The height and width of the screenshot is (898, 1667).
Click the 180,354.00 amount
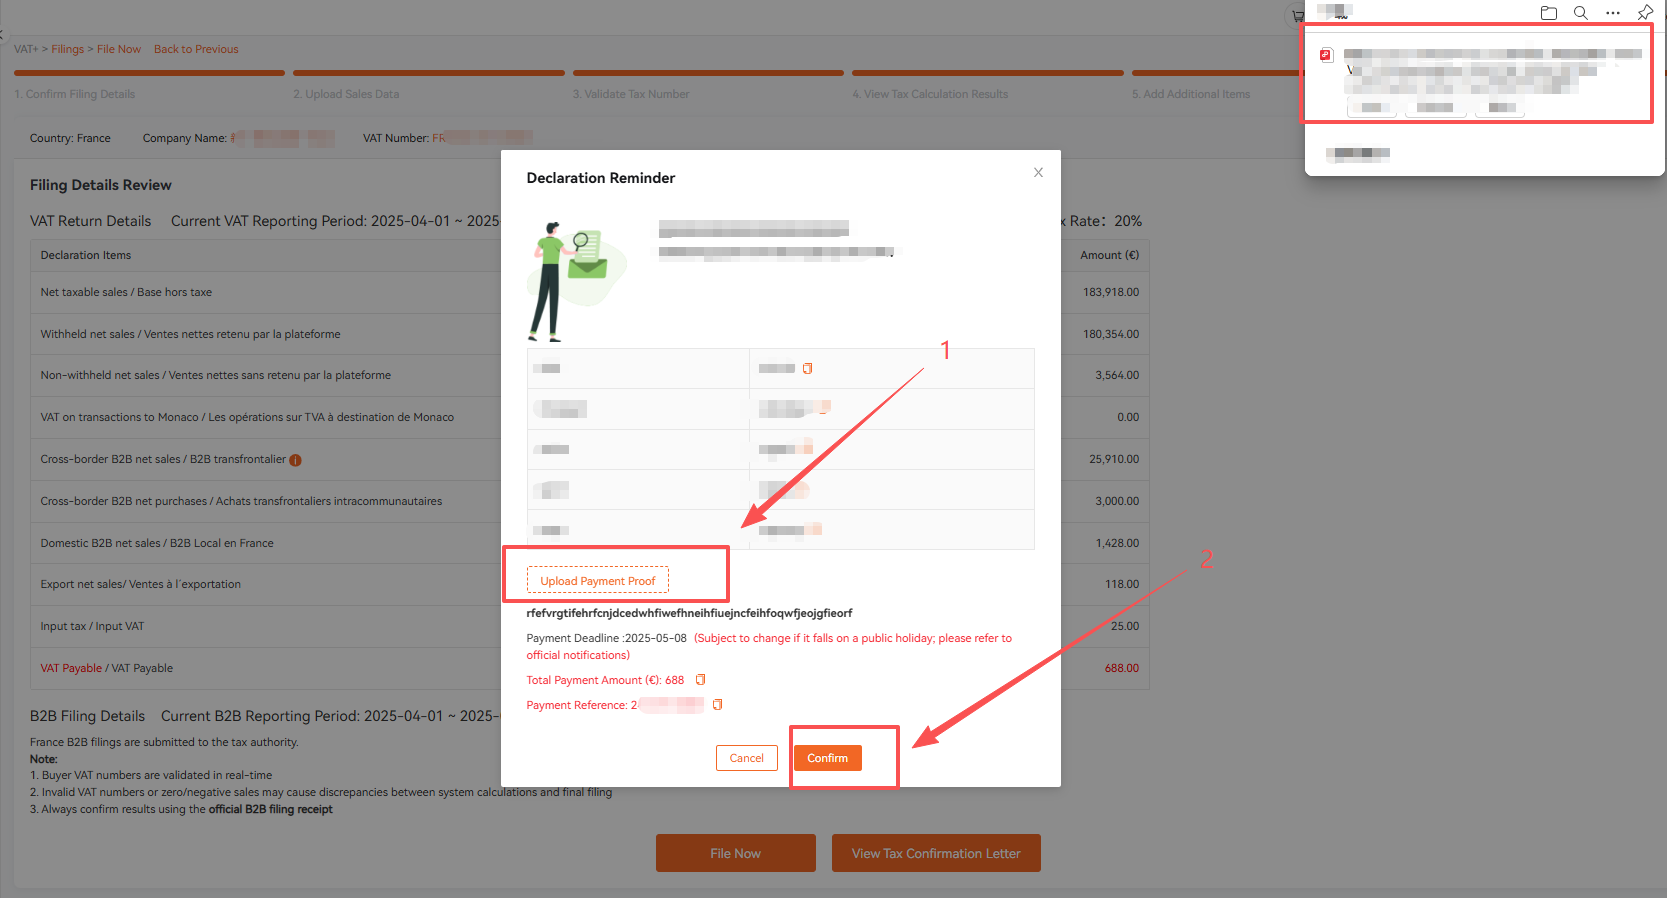click(x=1111, y=334)
